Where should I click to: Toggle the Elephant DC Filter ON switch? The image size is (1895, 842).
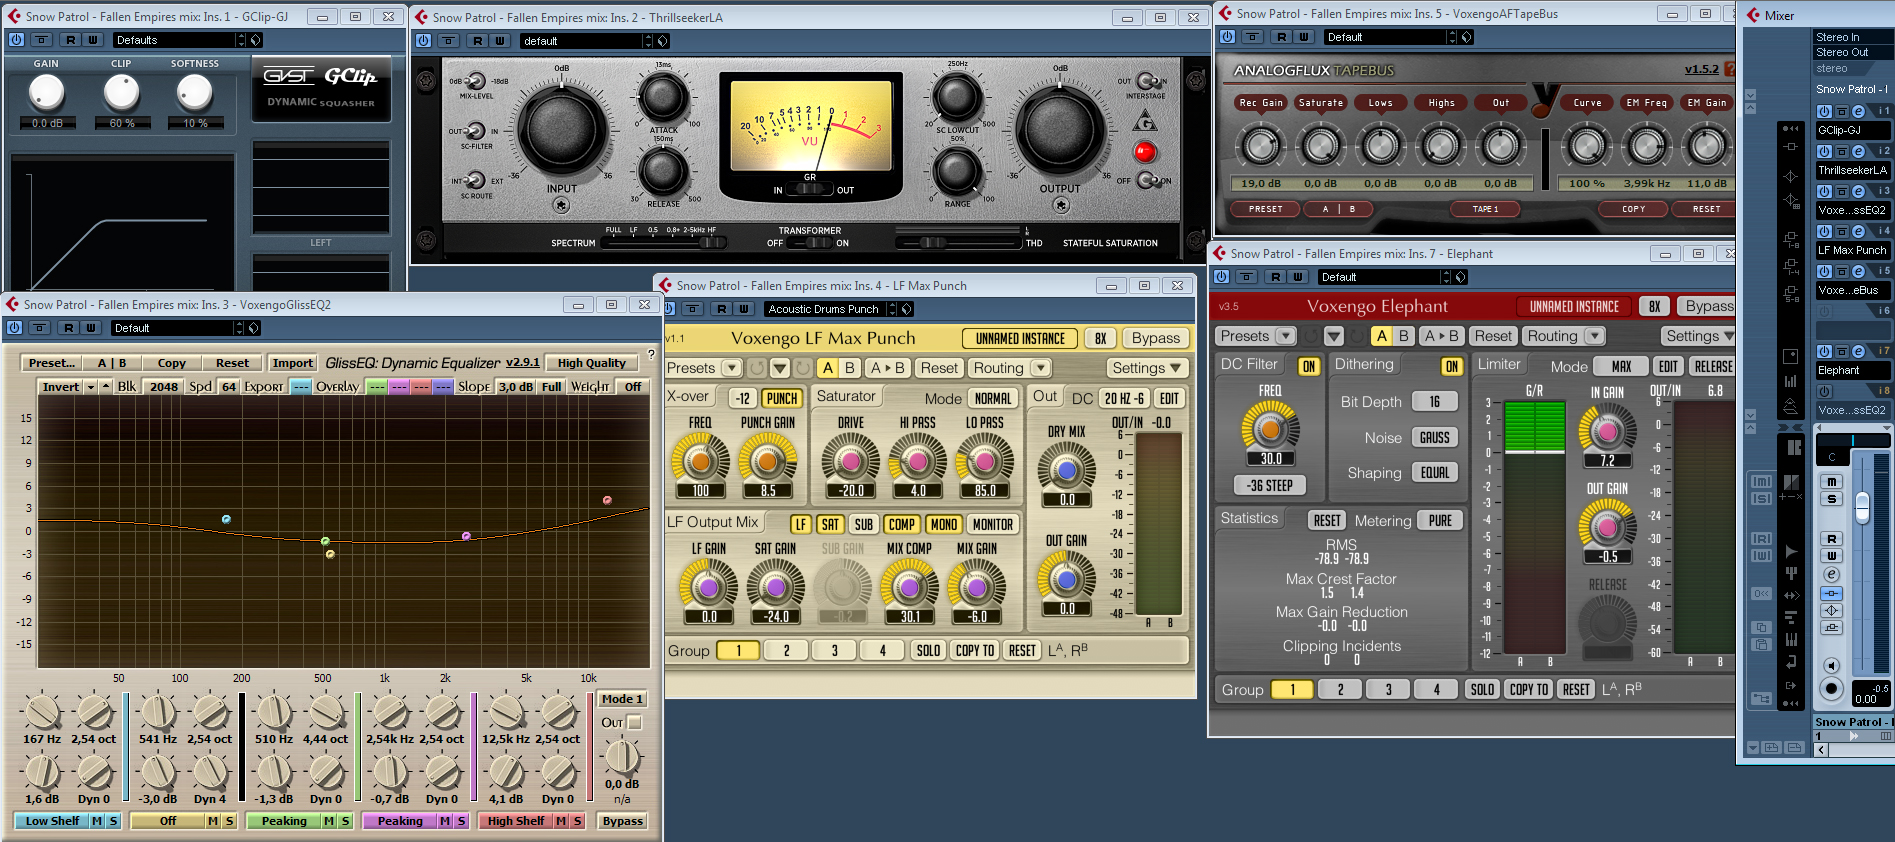point(1308,366)
